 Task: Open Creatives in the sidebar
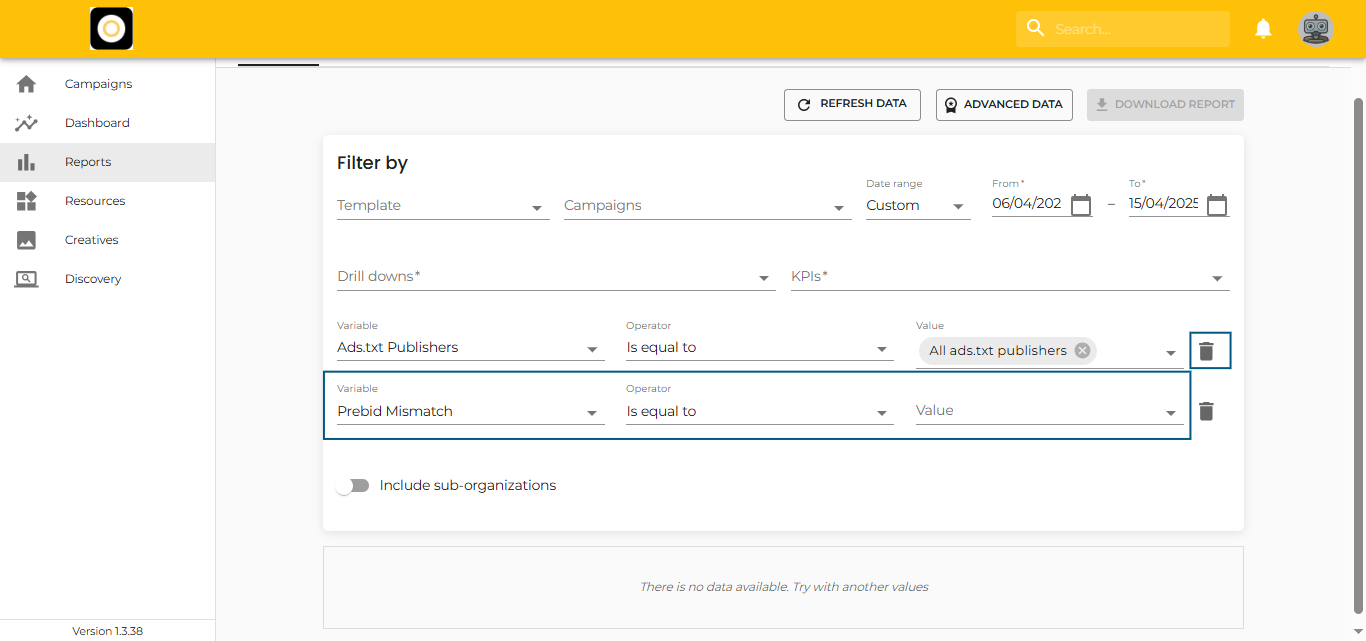(91, 240)
